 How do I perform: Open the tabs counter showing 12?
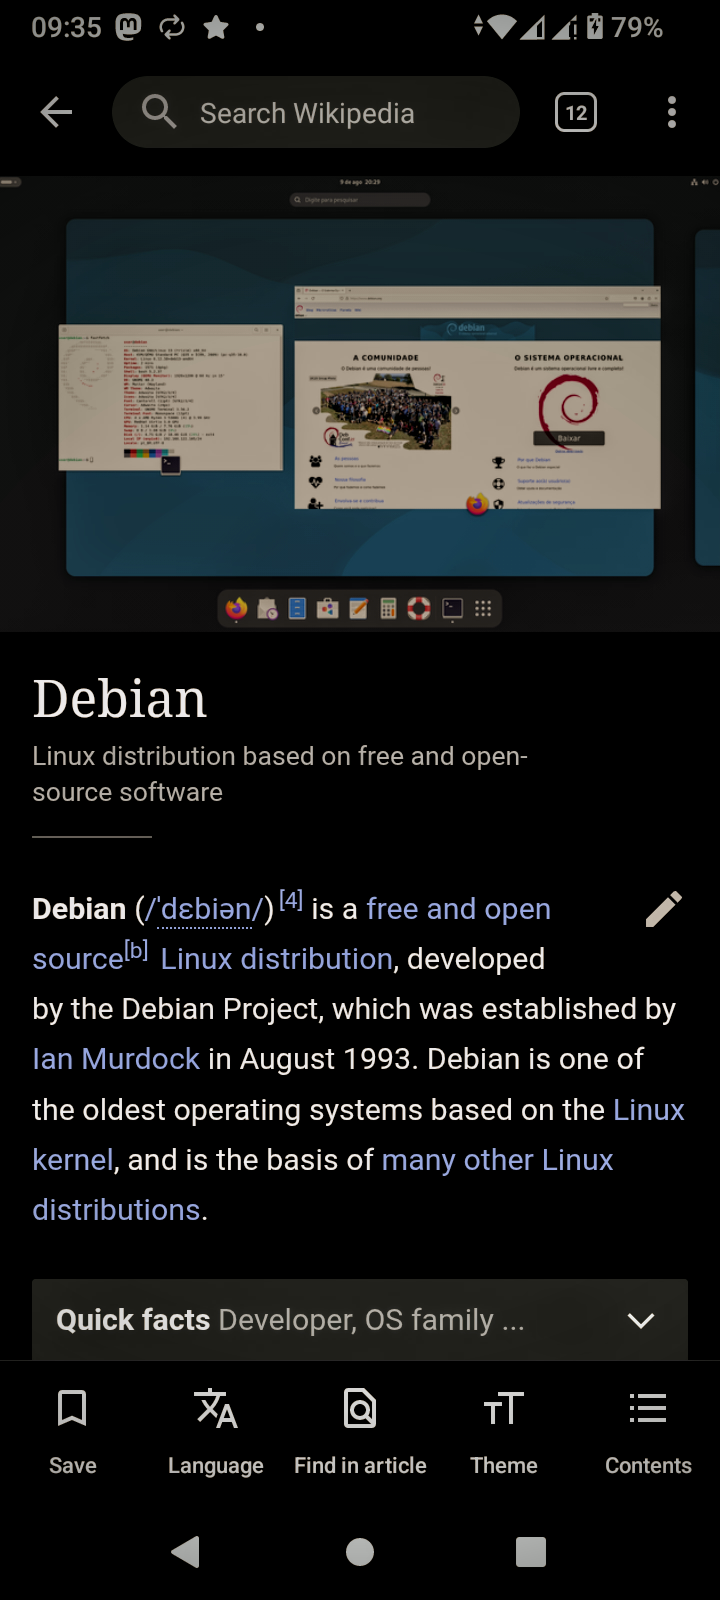[576, 112]
